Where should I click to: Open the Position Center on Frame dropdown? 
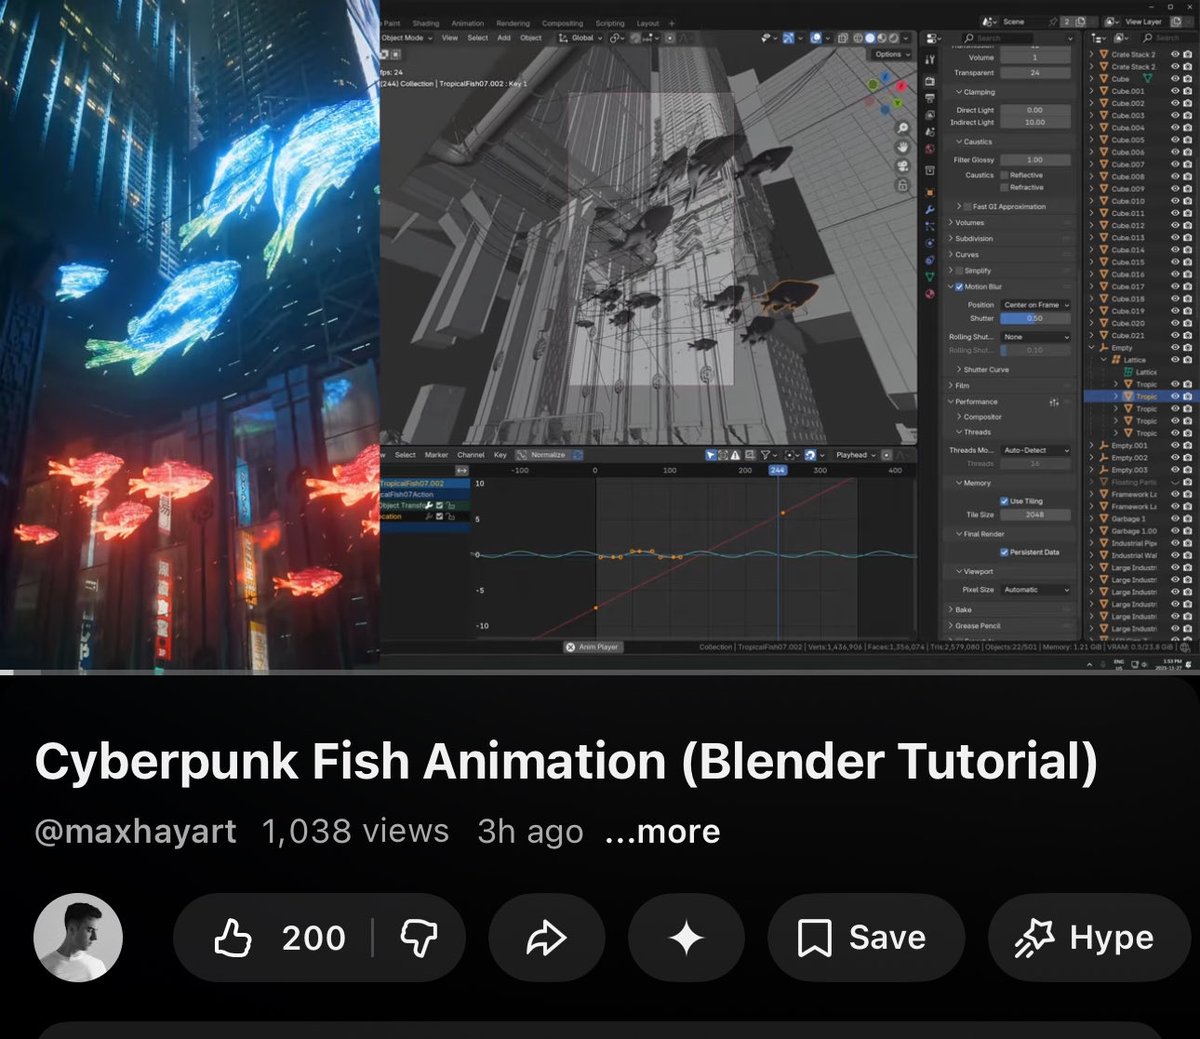[1035, 305]
